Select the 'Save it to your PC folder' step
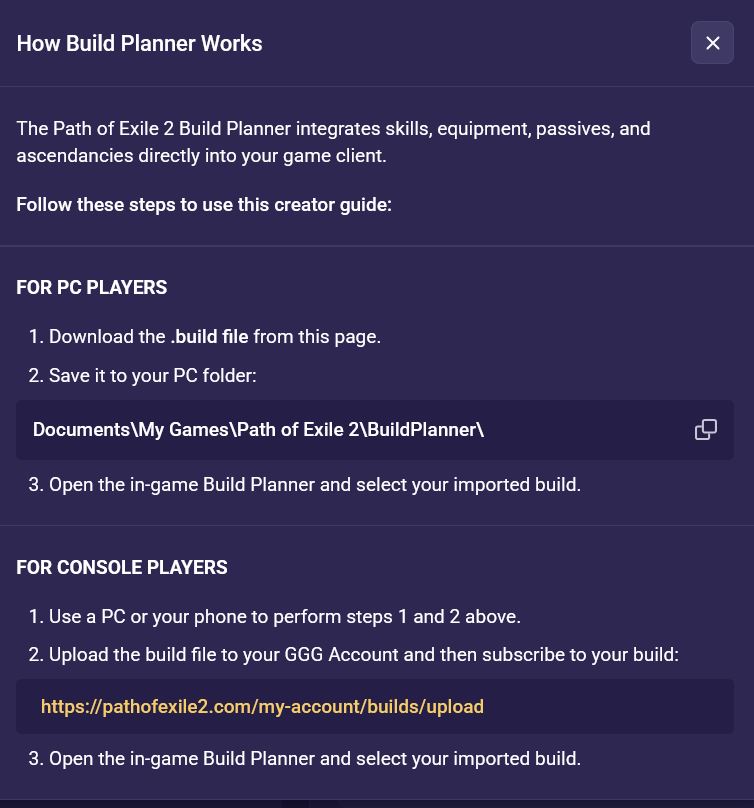The height and width of the screenshot is (808, 754). click(143, 376)
